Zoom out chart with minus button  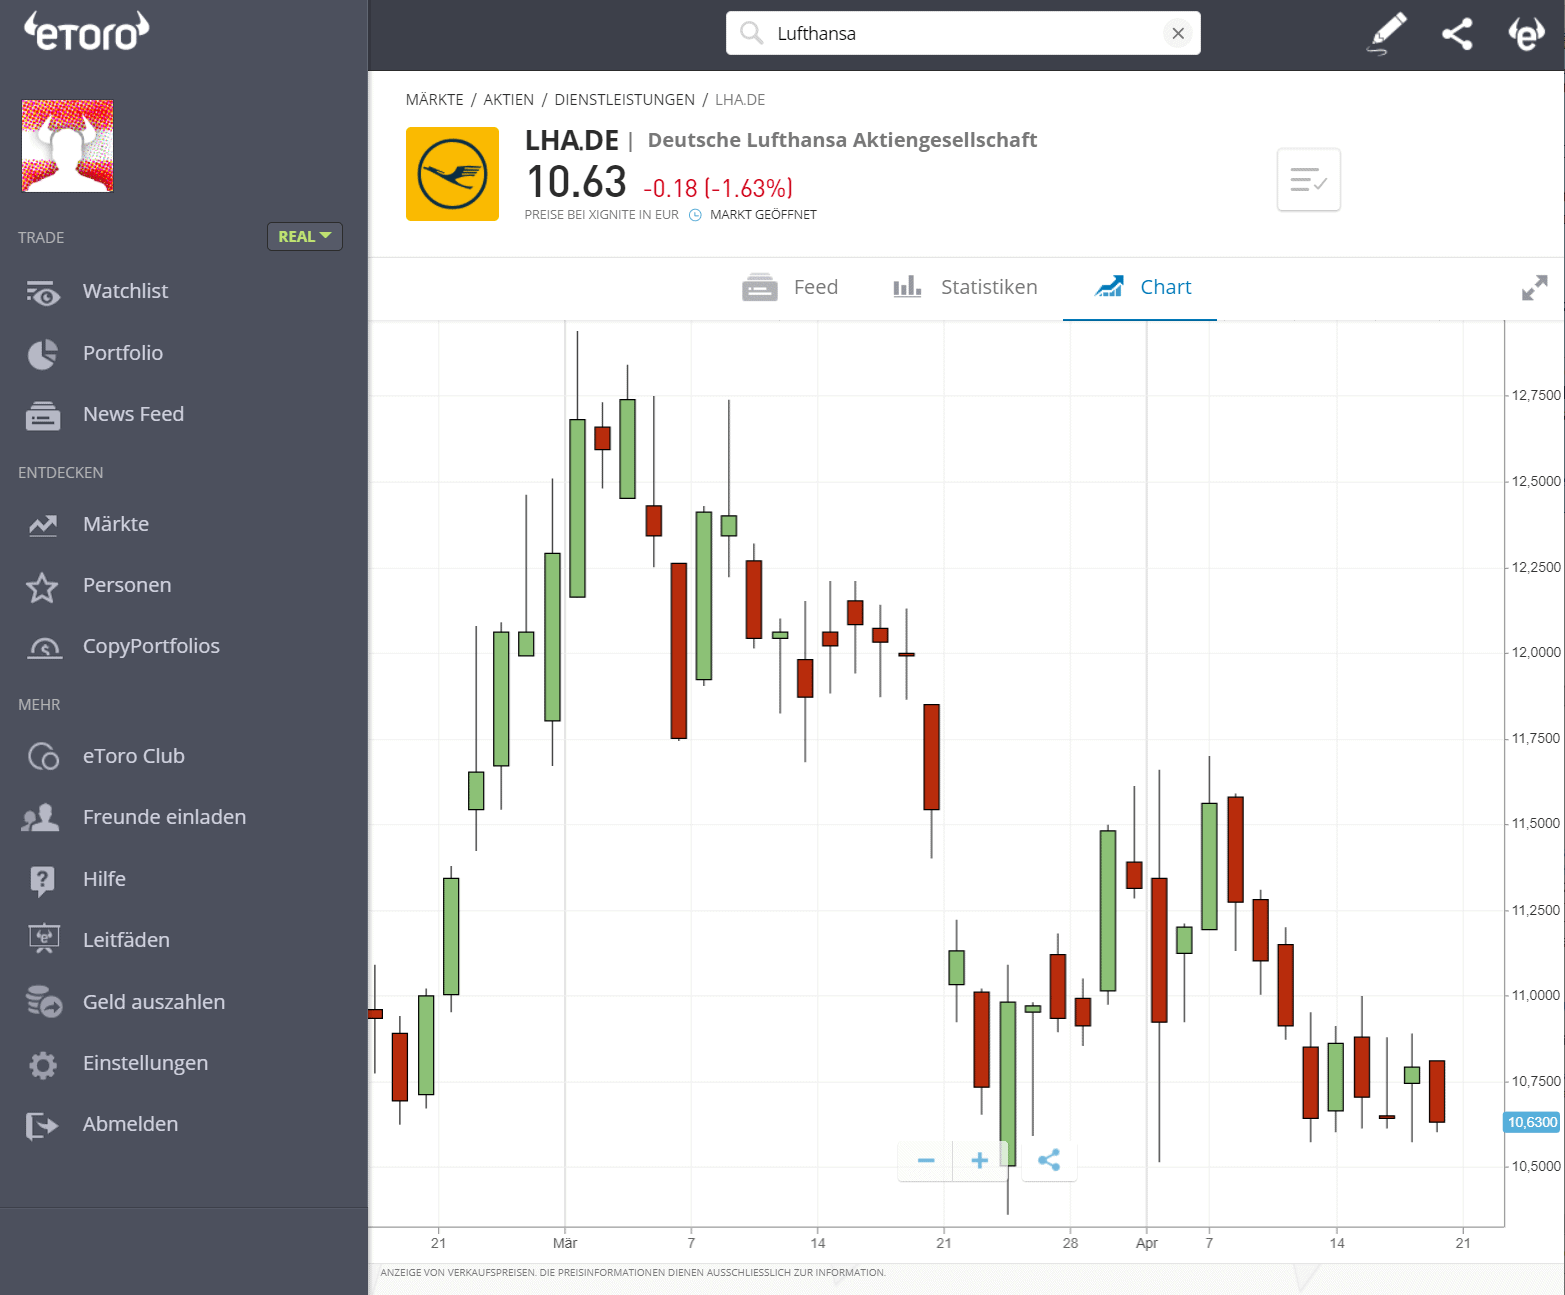926,1160
